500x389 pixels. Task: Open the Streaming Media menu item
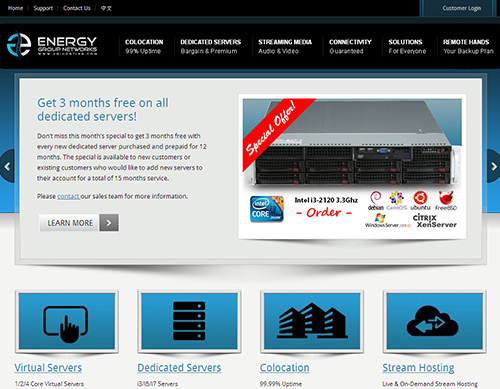coord(285,46)
